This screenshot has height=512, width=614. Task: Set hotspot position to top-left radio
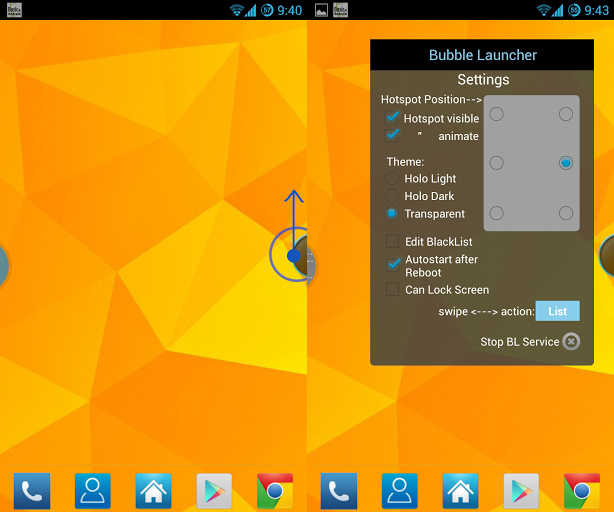point(496,114)
